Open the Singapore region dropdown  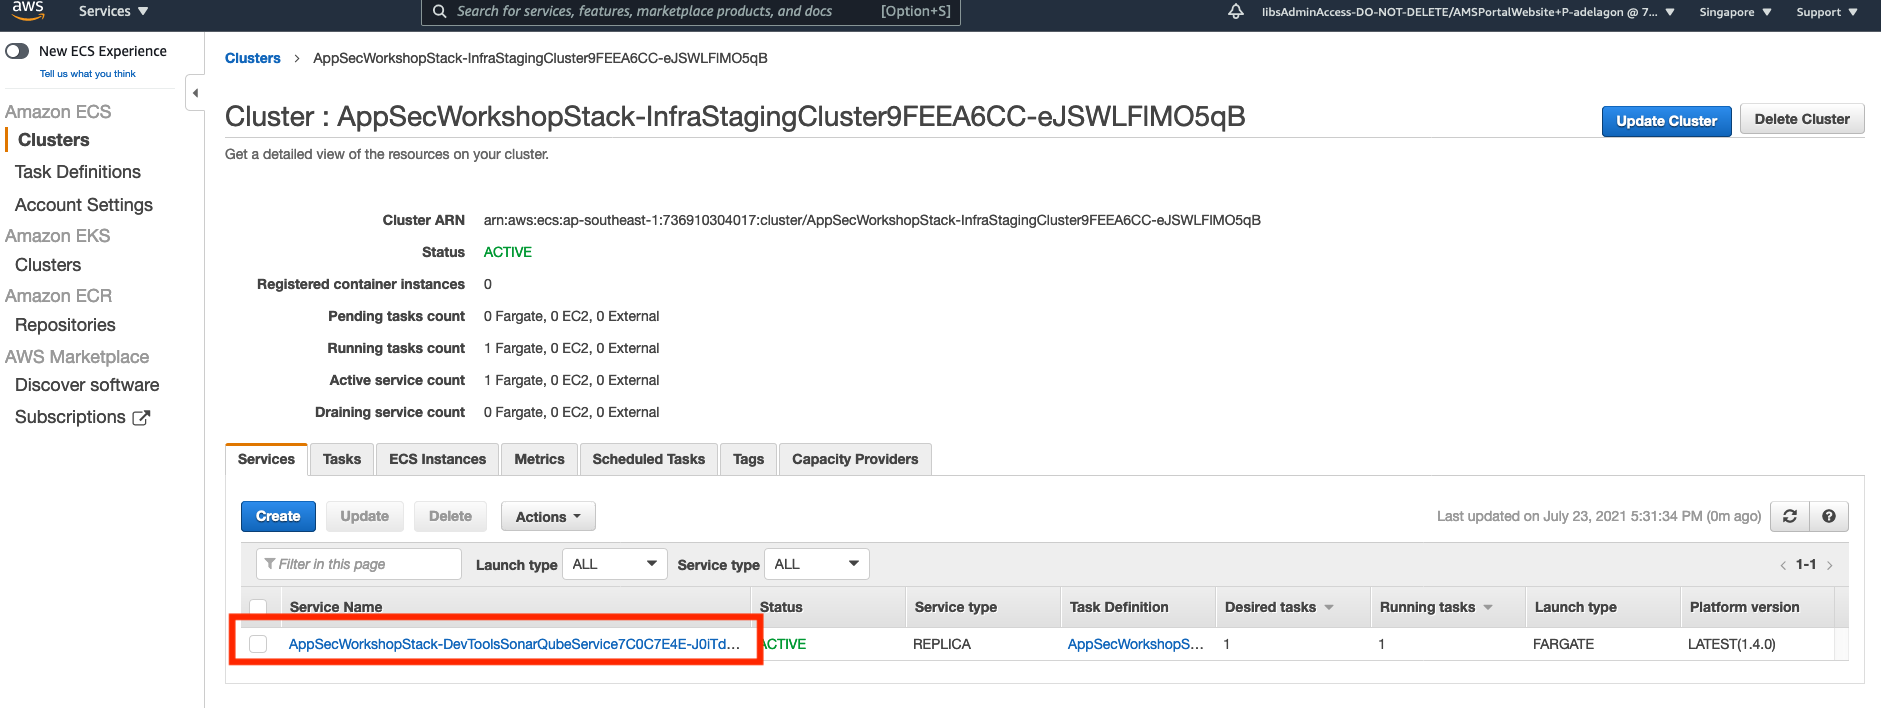coord(1735,12)
